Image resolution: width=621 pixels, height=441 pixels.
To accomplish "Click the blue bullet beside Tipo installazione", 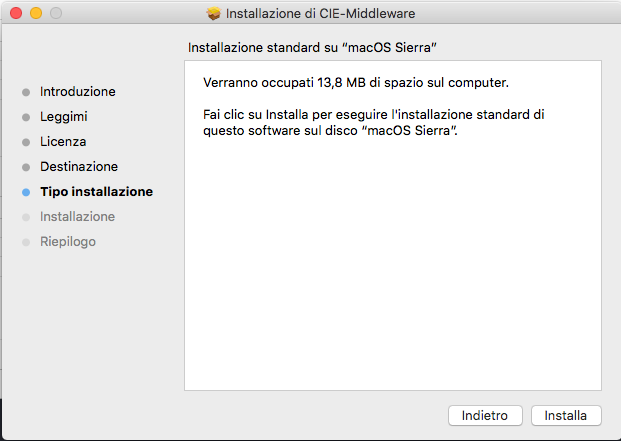I will (x=26, y=192).
